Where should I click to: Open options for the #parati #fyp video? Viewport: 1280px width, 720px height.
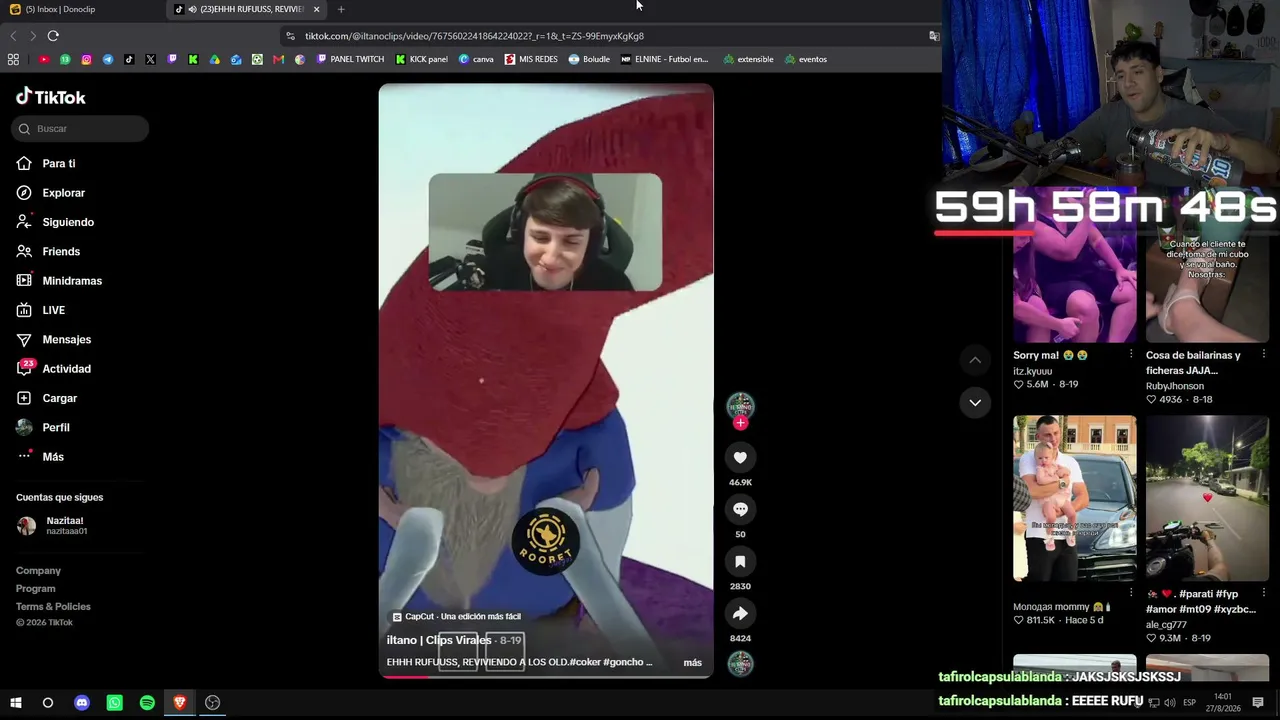[x=1263, y=593]
